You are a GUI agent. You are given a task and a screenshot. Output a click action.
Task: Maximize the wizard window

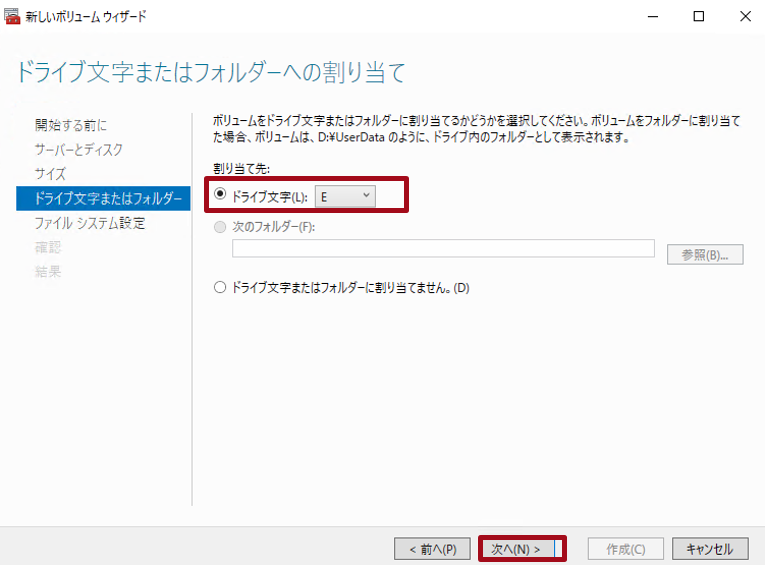click(699, 16)
